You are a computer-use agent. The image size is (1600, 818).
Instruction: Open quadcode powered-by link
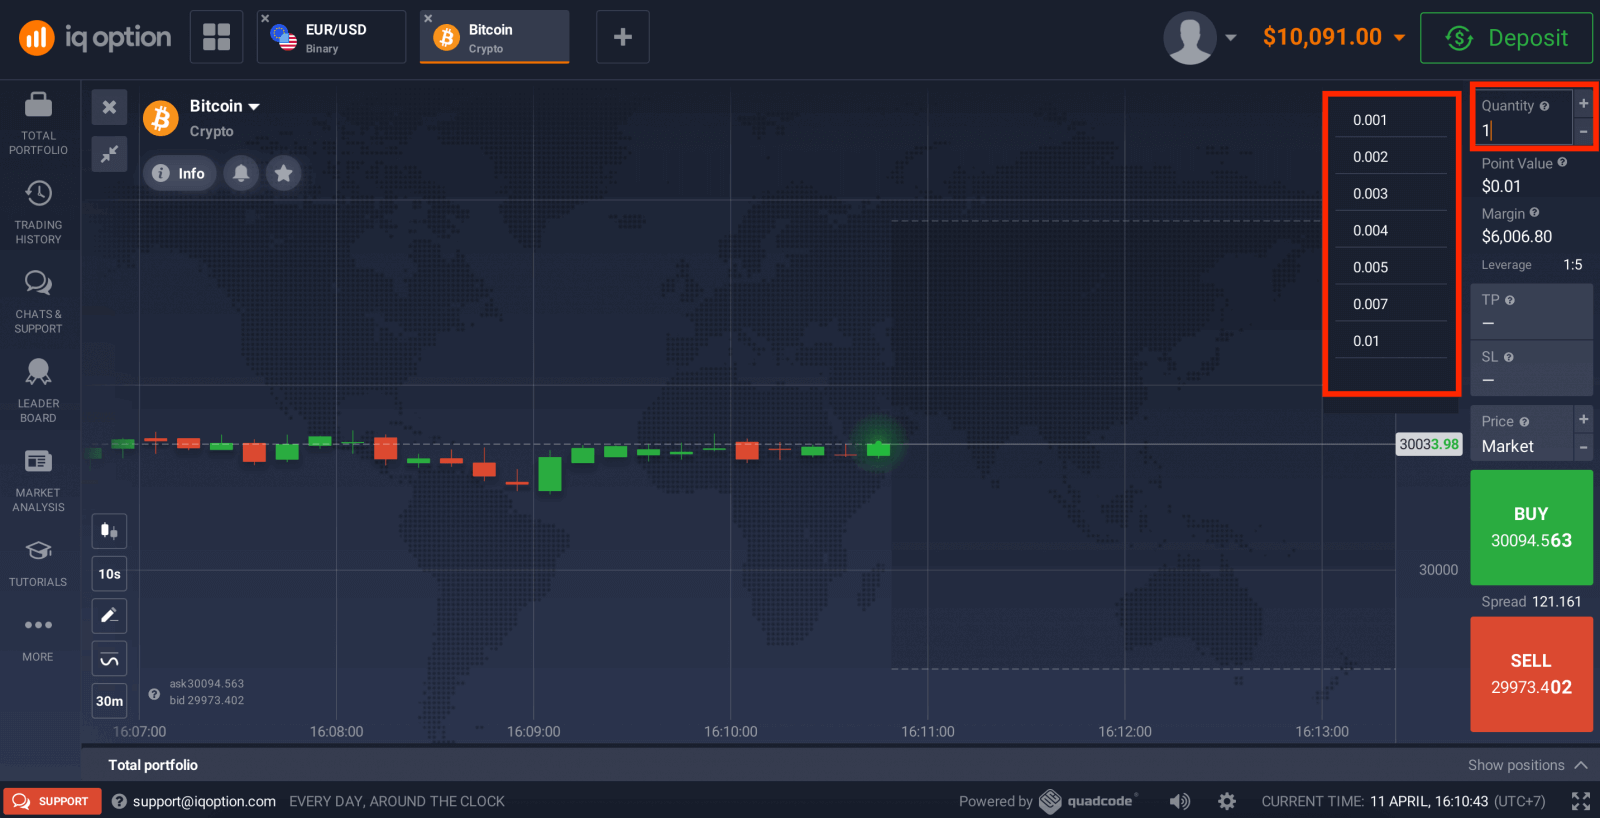coord(1088,801)
